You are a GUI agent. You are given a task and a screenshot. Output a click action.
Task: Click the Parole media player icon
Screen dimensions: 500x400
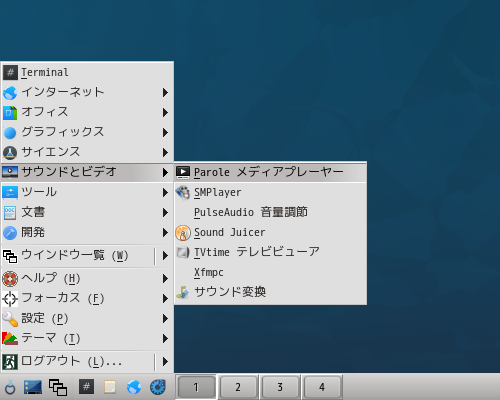[x=183, y=172]
